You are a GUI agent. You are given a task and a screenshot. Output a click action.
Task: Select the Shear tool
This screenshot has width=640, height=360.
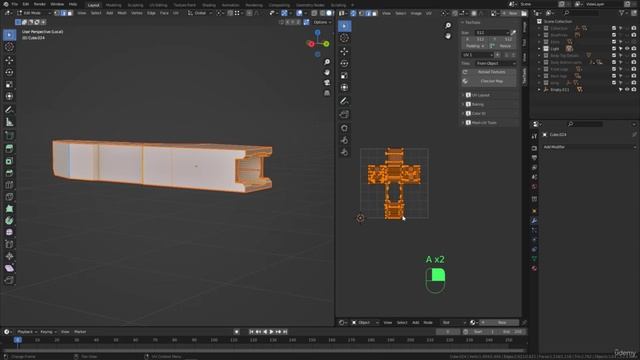[9, 268]
